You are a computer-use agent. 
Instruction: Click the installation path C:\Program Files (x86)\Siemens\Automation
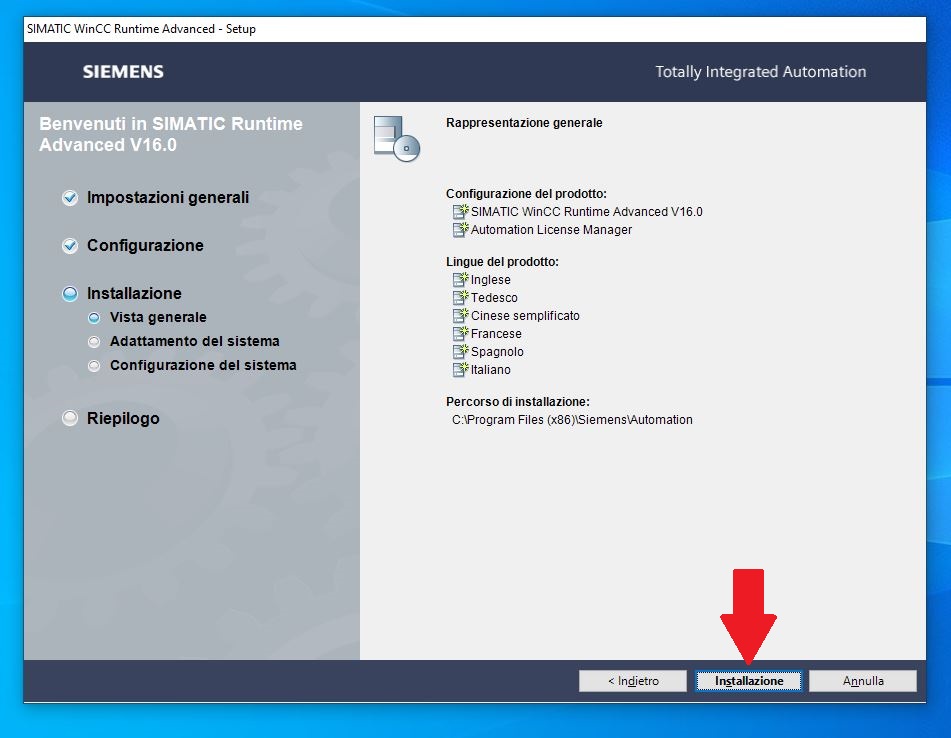(x=572, y=420)
